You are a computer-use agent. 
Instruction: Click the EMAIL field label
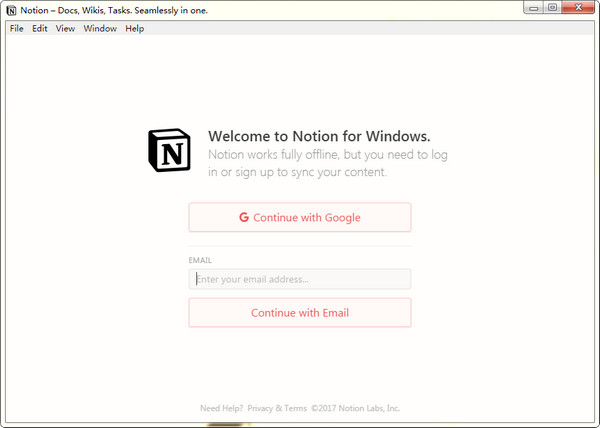200,260
